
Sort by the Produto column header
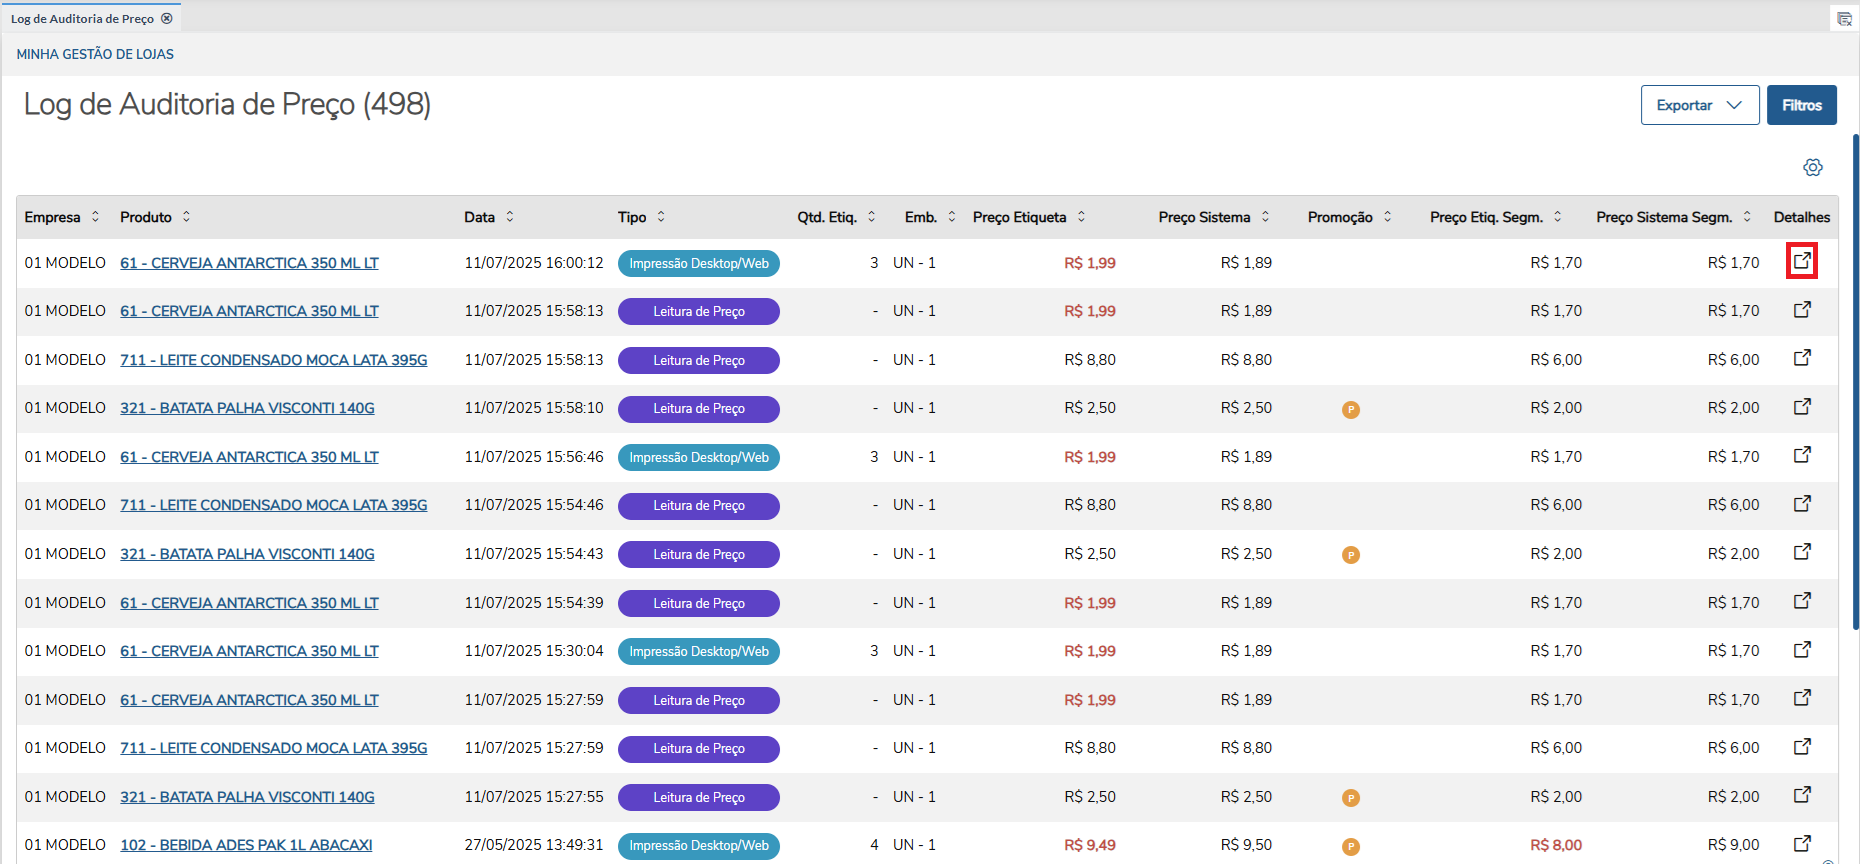(155, 217)
